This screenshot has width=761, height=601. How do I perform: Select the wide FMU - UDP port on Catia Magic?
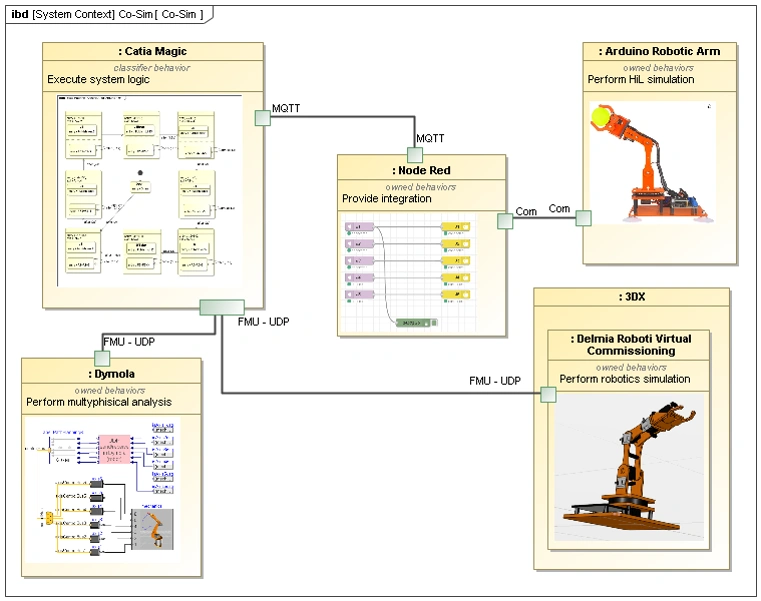point(222,307)
